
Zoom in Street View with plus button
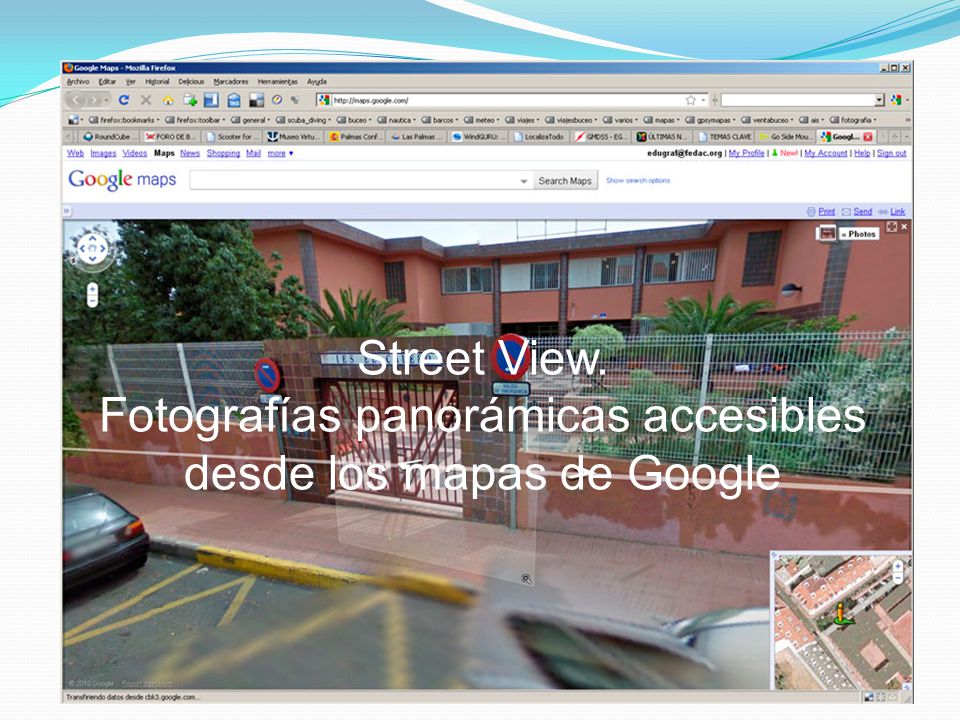[92, 288]
